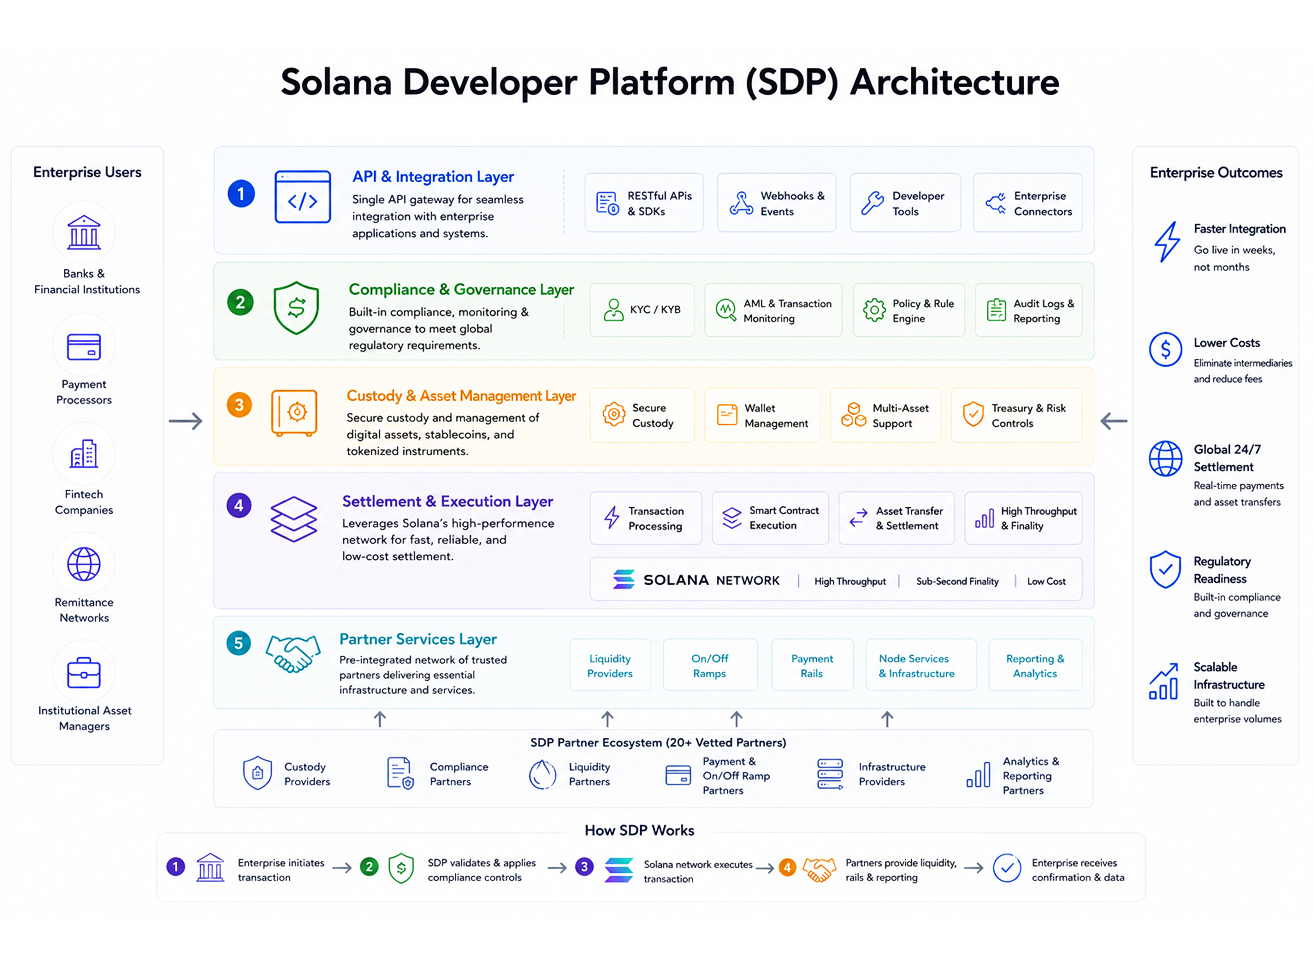Select the On/Off Ramps card
This screenshot has width=1314, height=969.
(710, 665)
